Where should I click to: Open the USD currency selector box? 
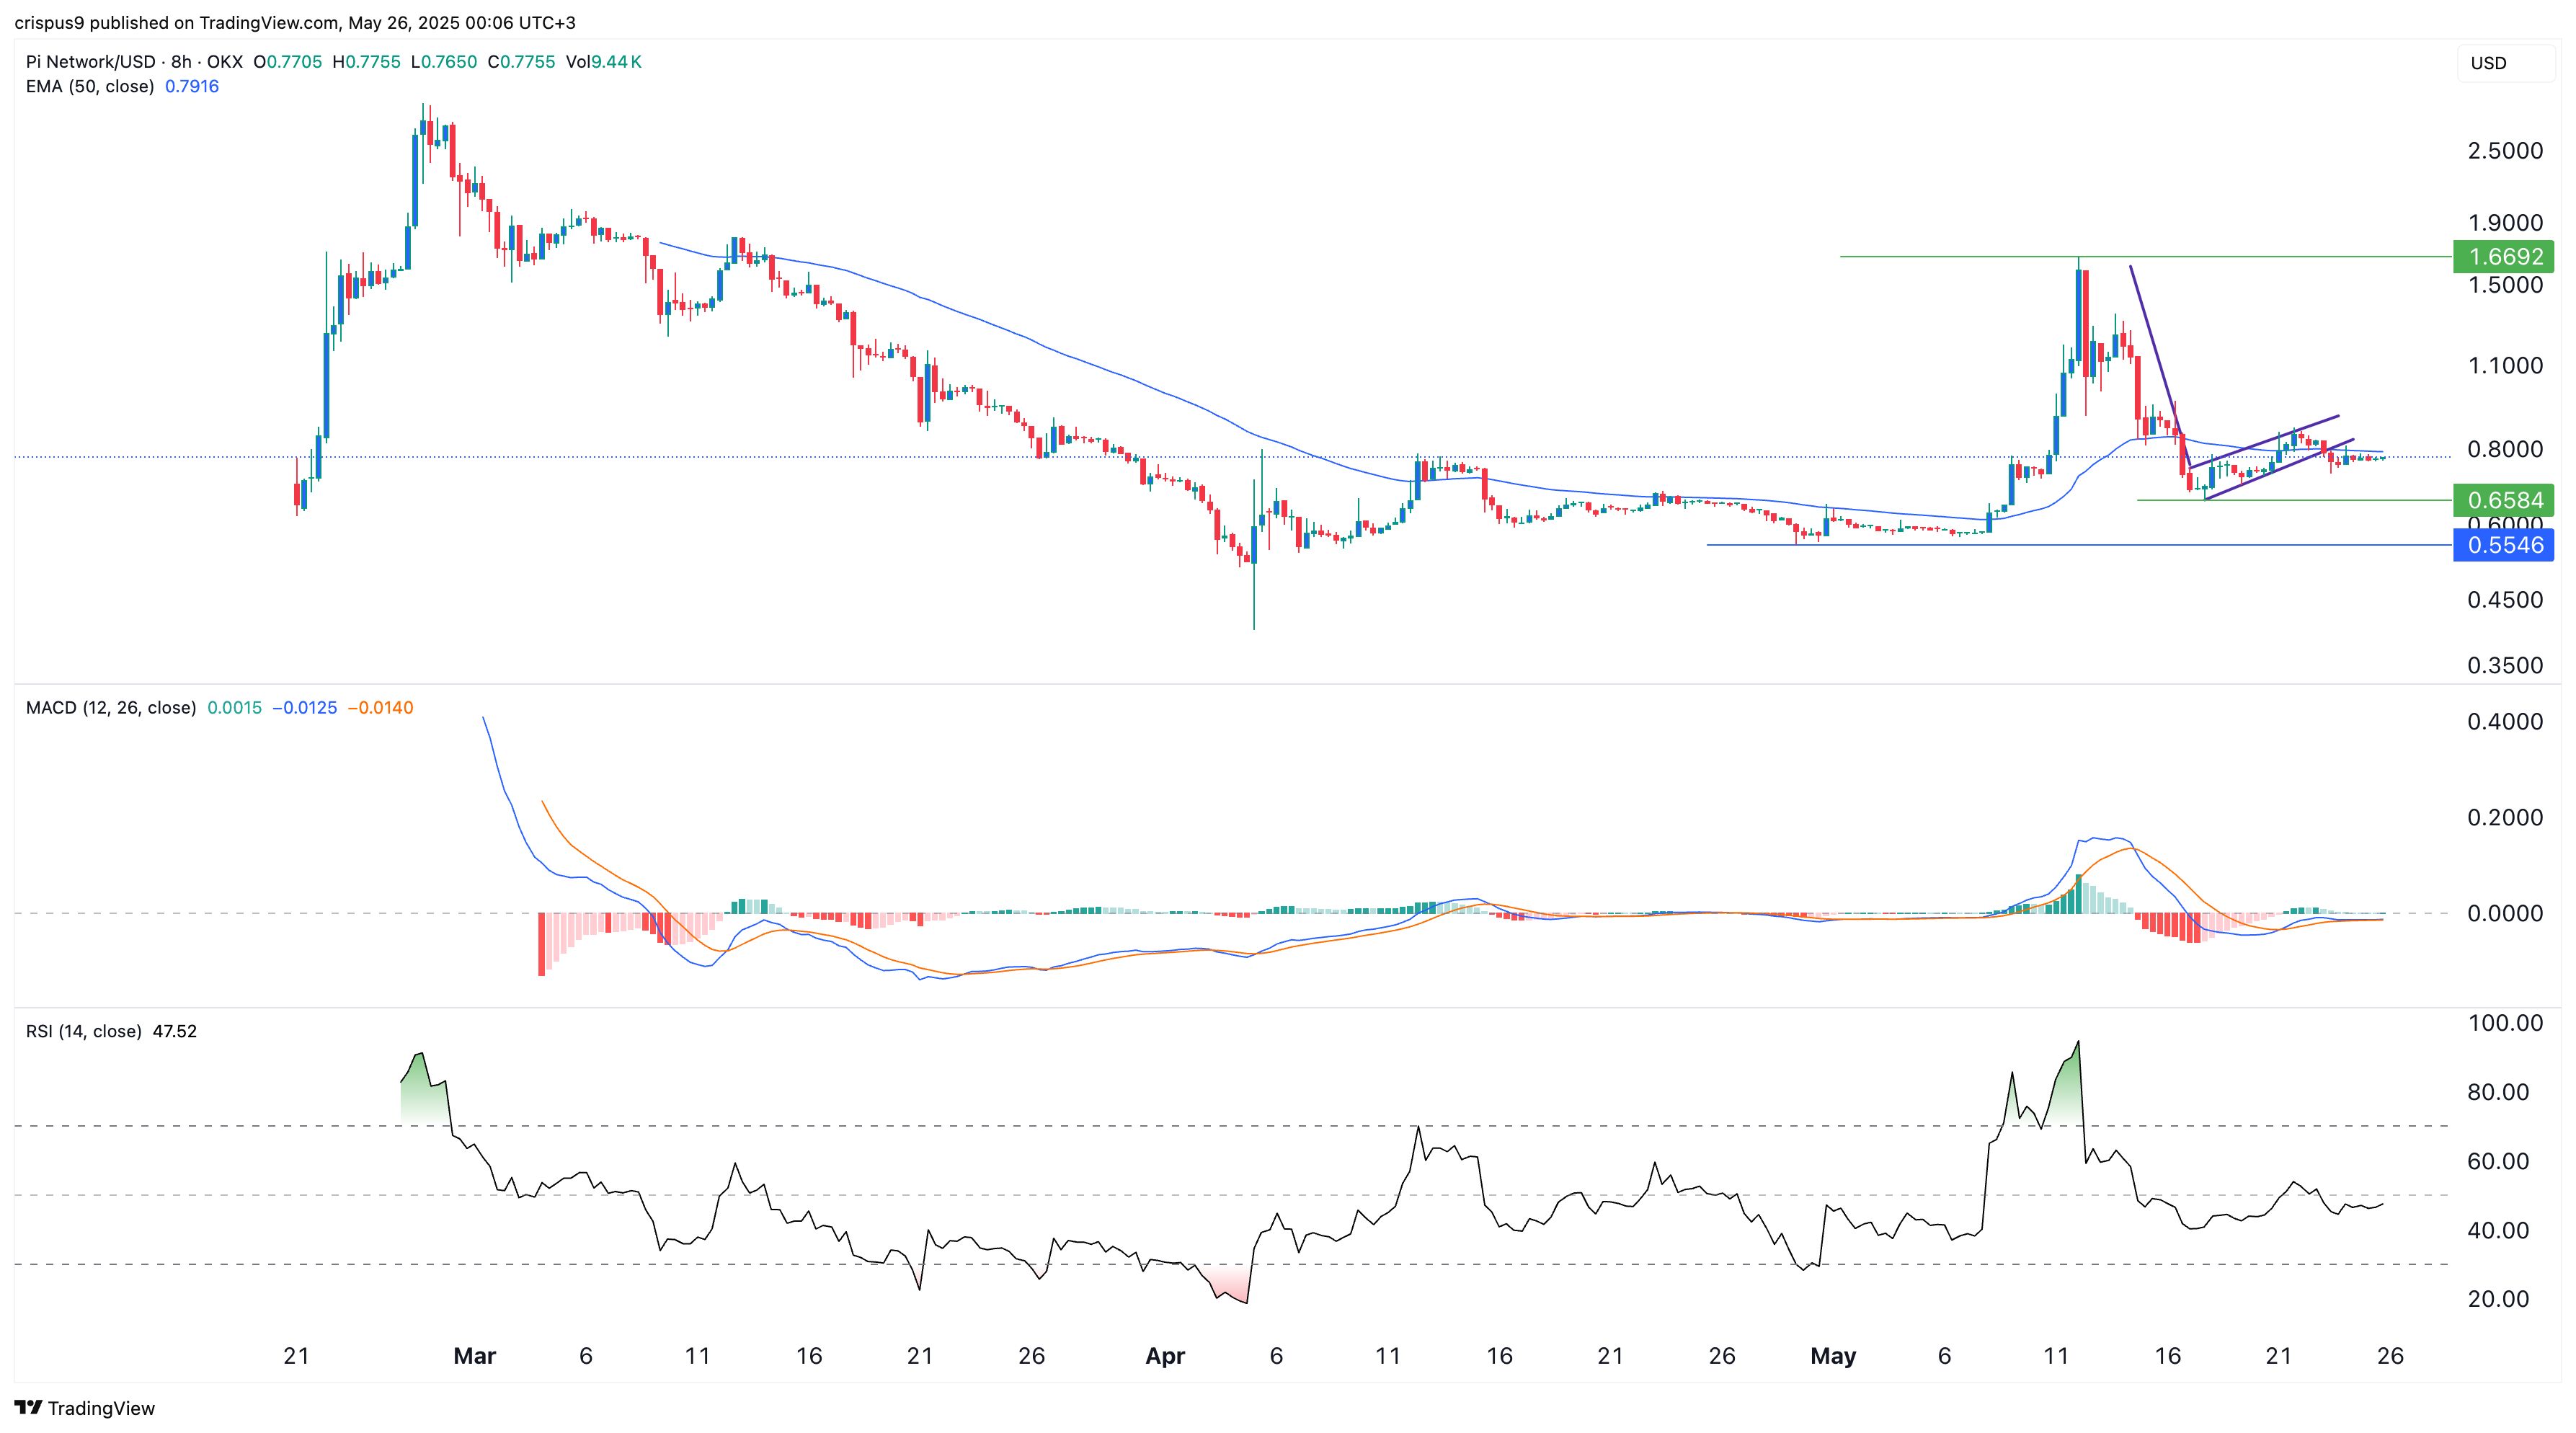pyautogui.click(x=2505, y=63)
